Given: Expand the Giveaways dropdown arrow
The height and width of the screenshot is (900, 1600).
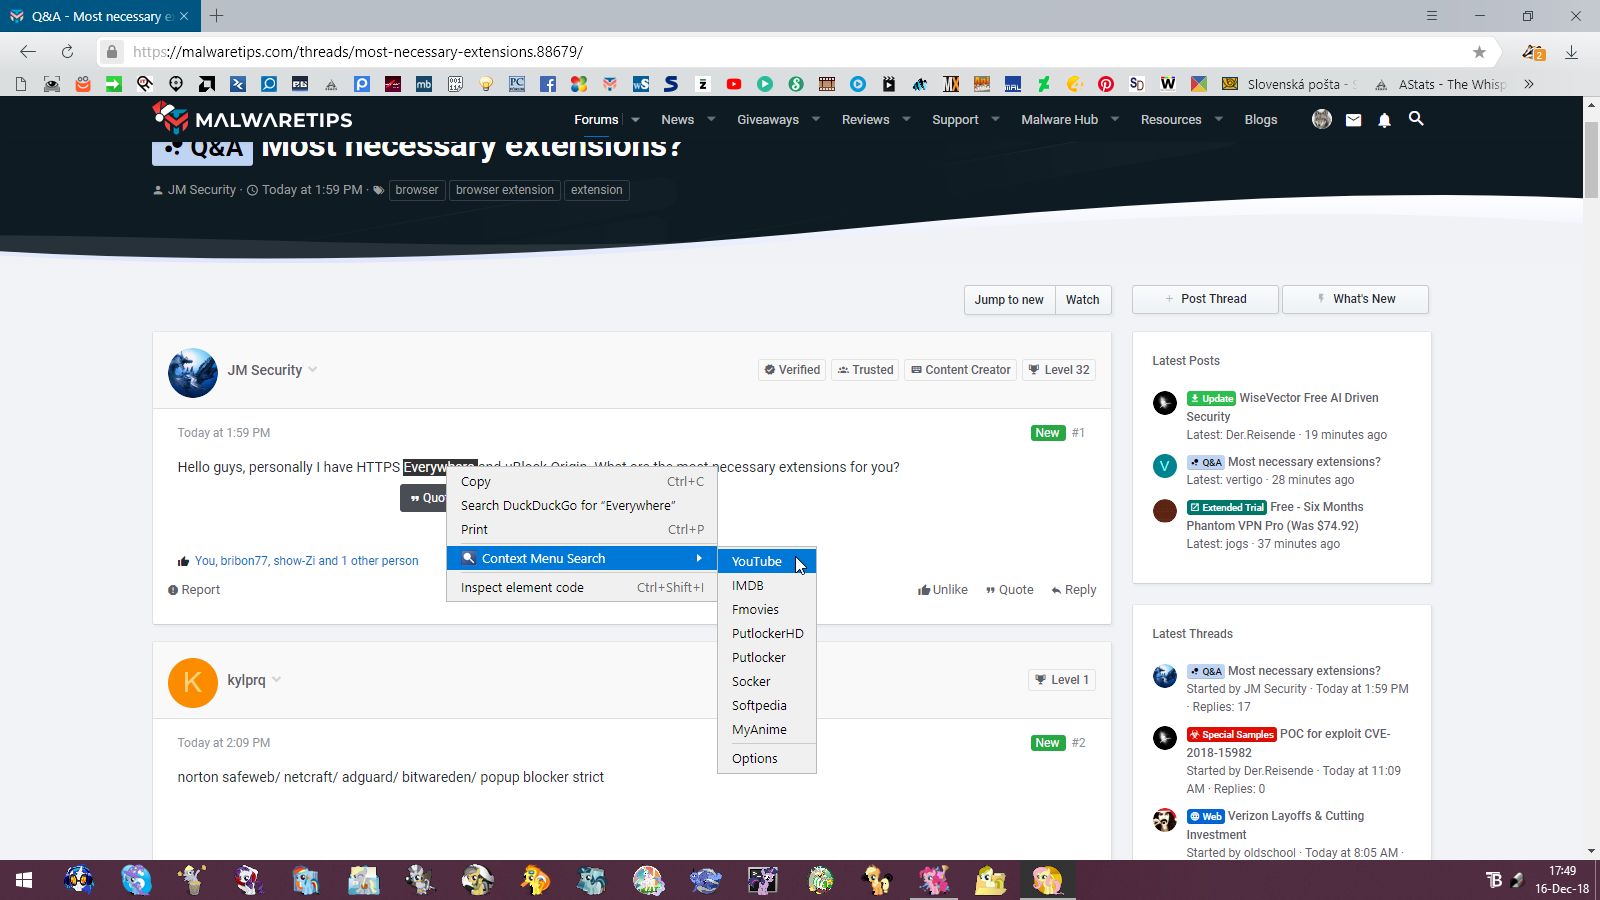Looking at the screenshot, I should 816,119.
